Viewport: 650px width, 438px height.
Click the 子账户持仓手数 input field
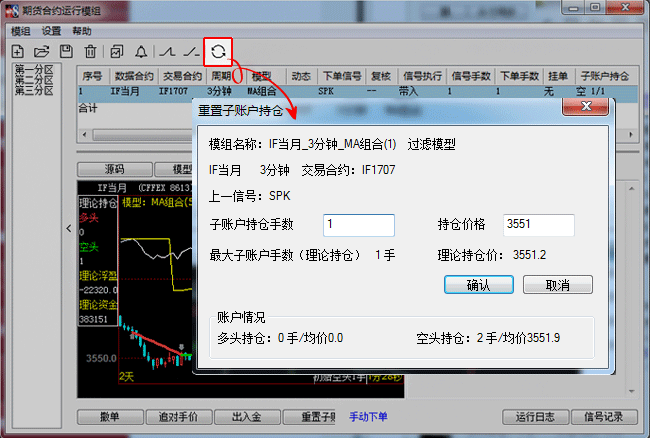point(359,225)
